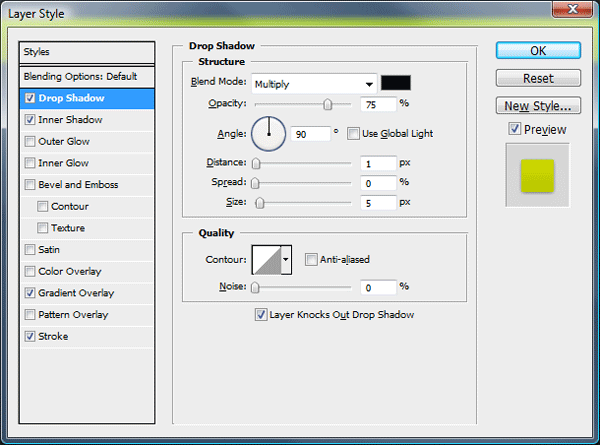Select the Styles panel entry
This screenshot has width=600, height=445.
[x=87, y=52]
